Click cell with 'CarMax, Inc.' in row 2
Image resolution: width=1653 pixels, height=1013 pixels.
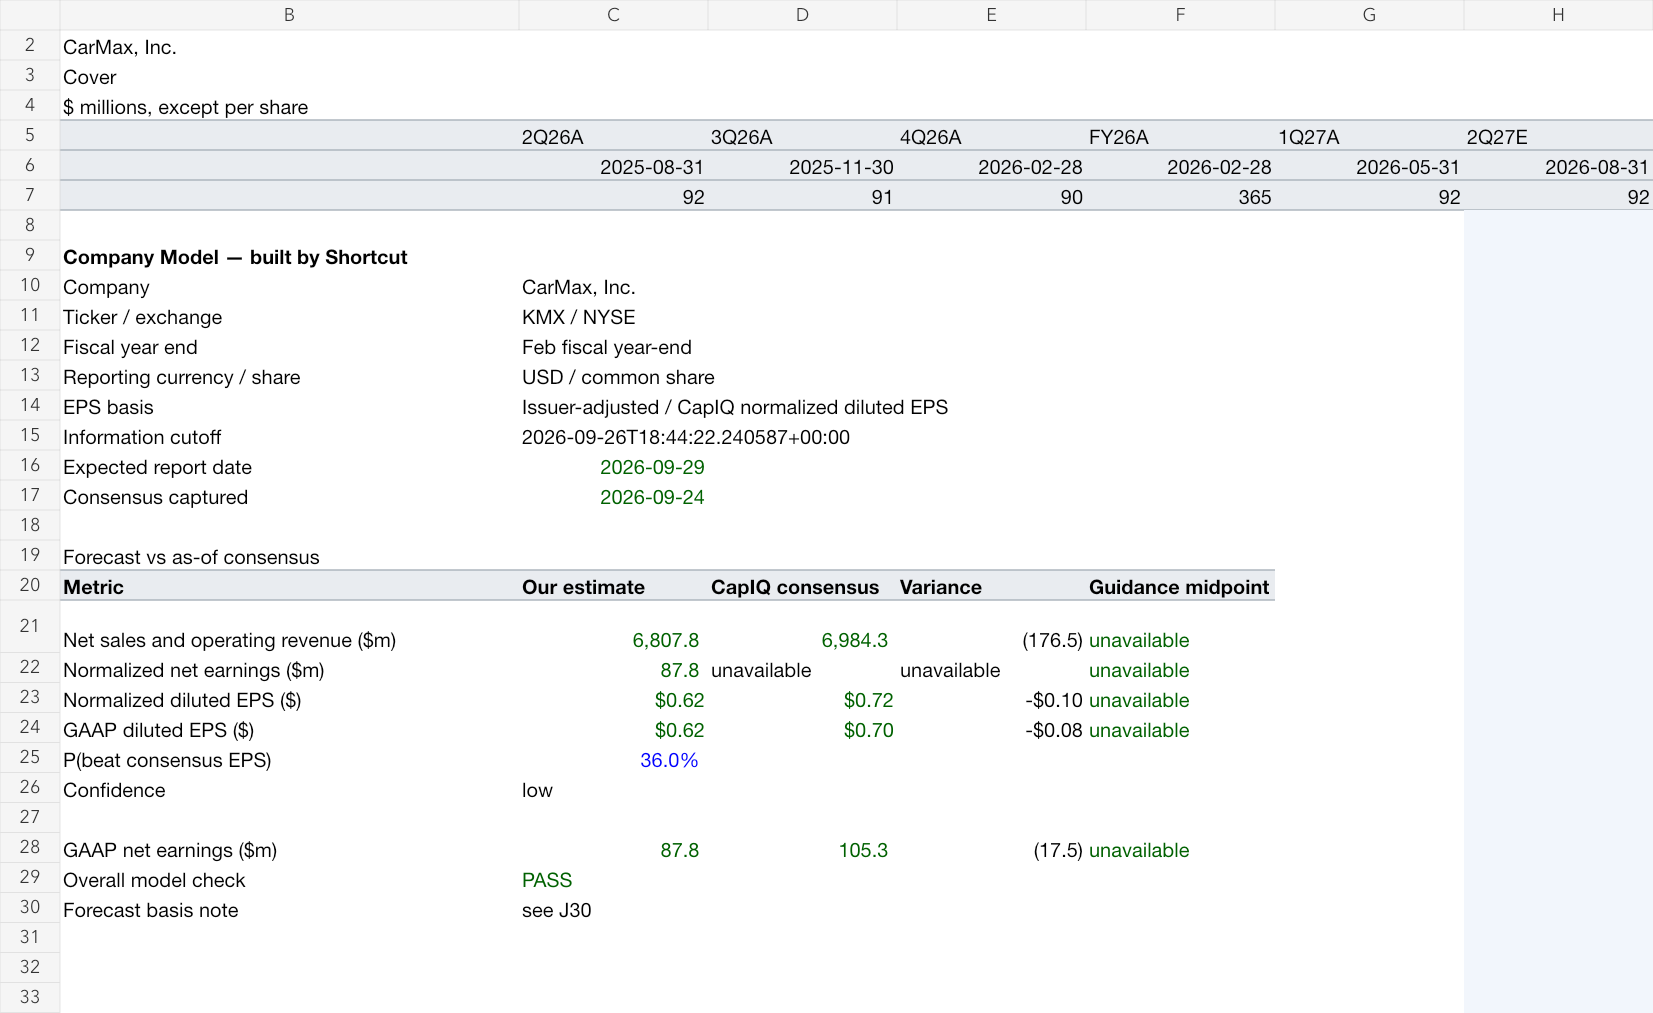289,47
